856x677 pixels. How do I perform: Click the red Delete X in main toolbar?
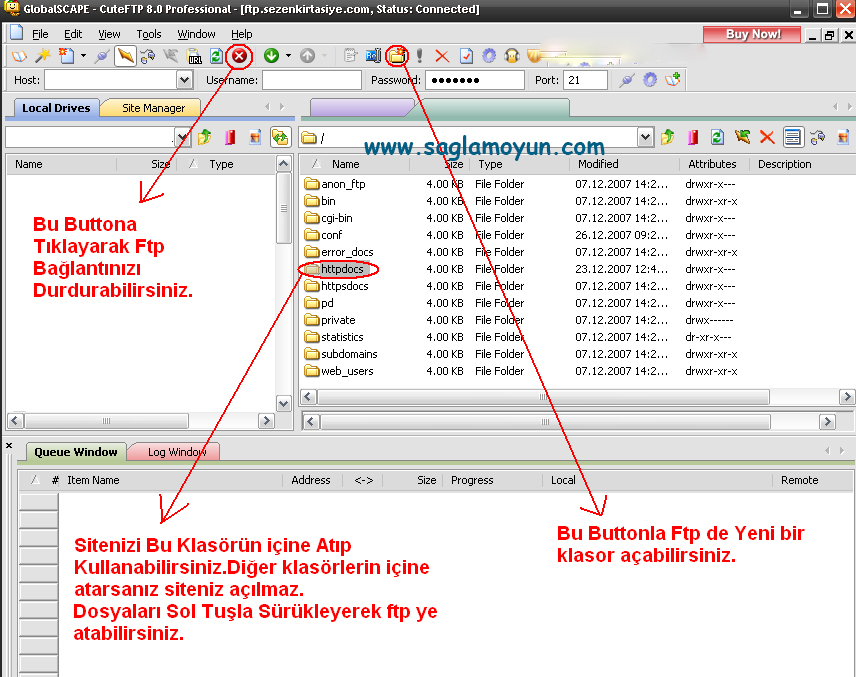[x=442, y=56]
